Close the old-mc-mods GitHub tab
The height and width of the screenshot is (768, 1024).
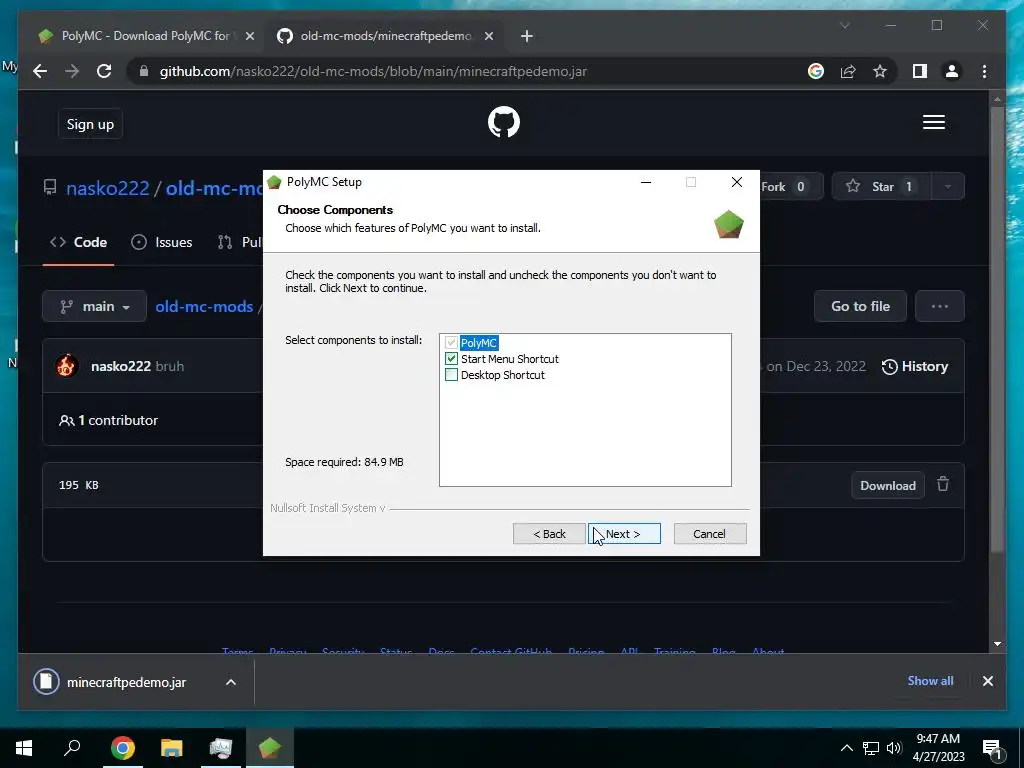488,36
